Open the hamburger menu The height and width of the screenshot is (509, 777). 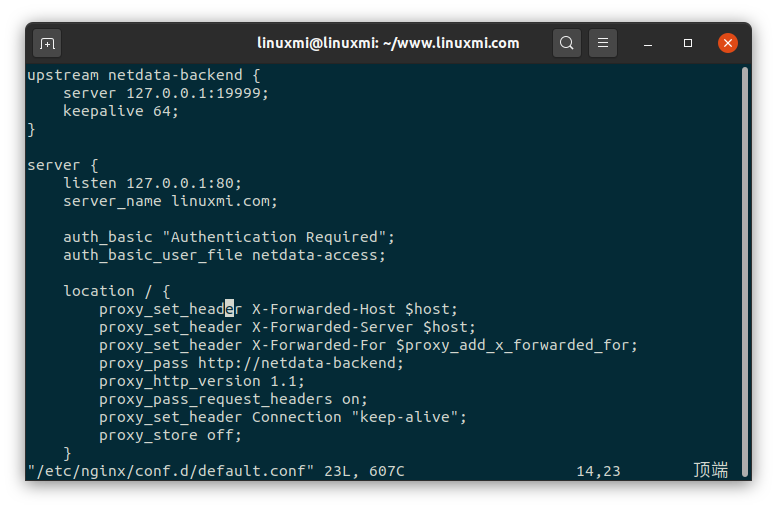(602, 44)
